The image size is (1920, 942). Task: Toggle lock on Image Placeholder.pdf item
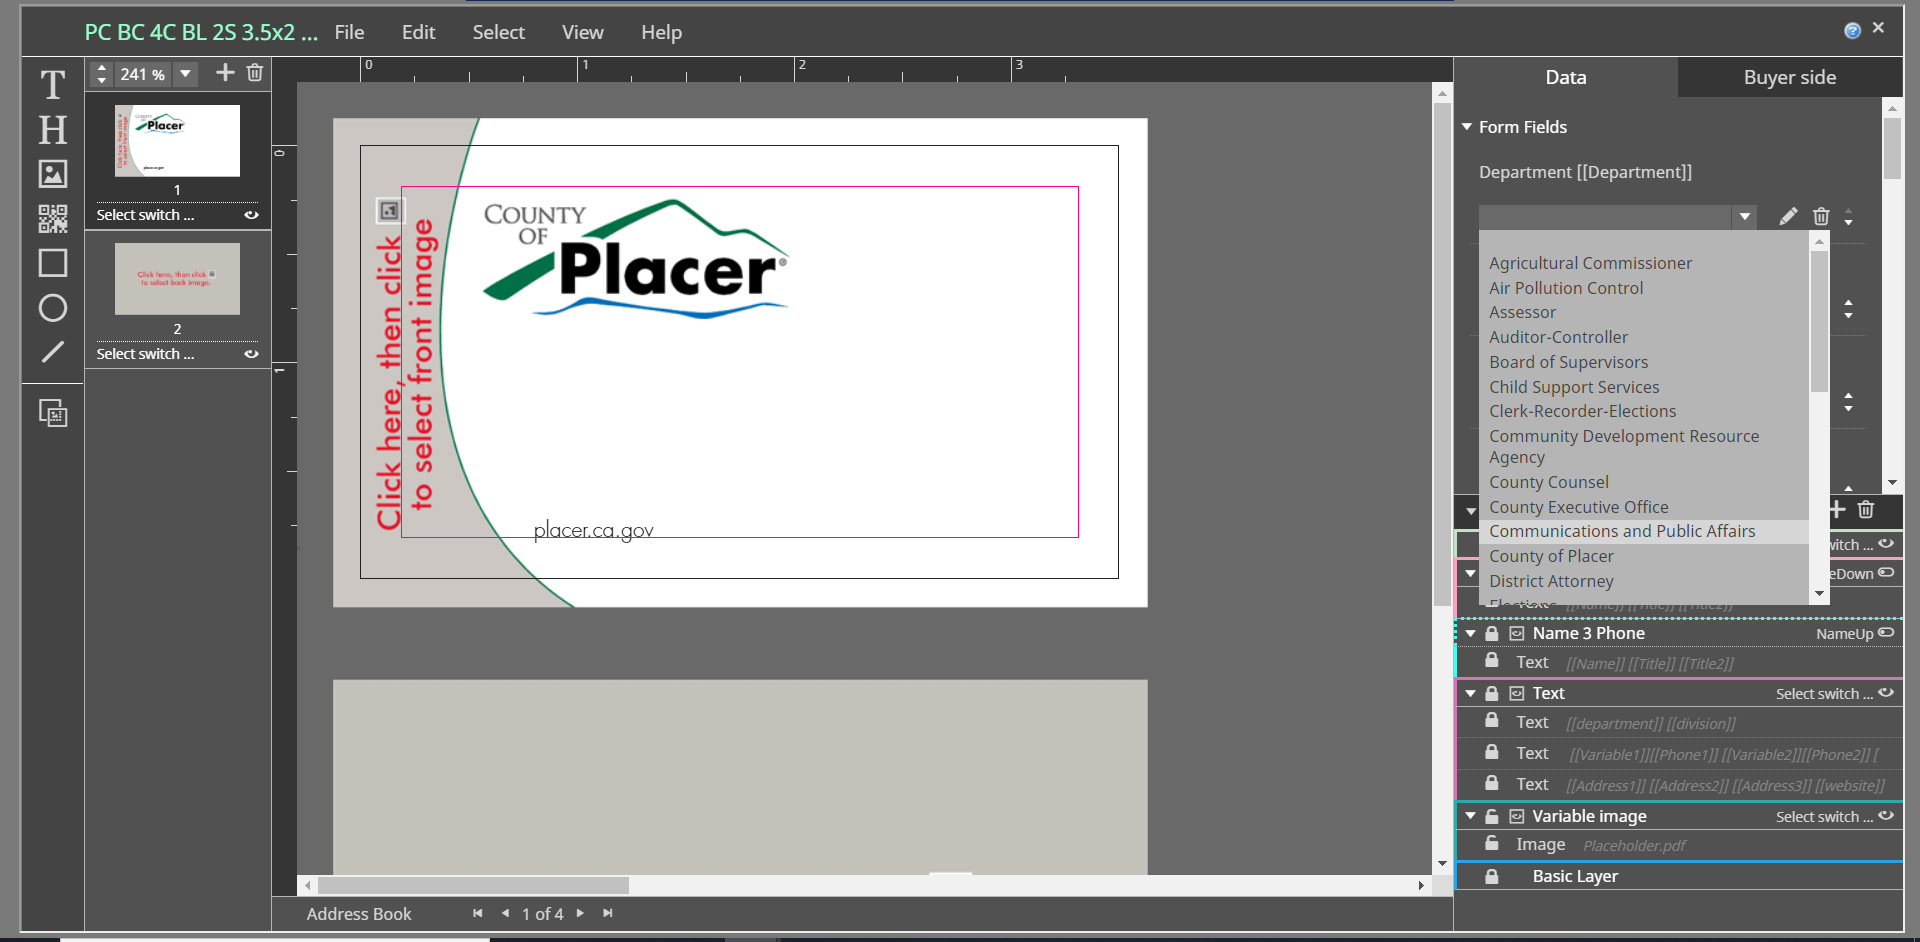[x=1491, y=844]
